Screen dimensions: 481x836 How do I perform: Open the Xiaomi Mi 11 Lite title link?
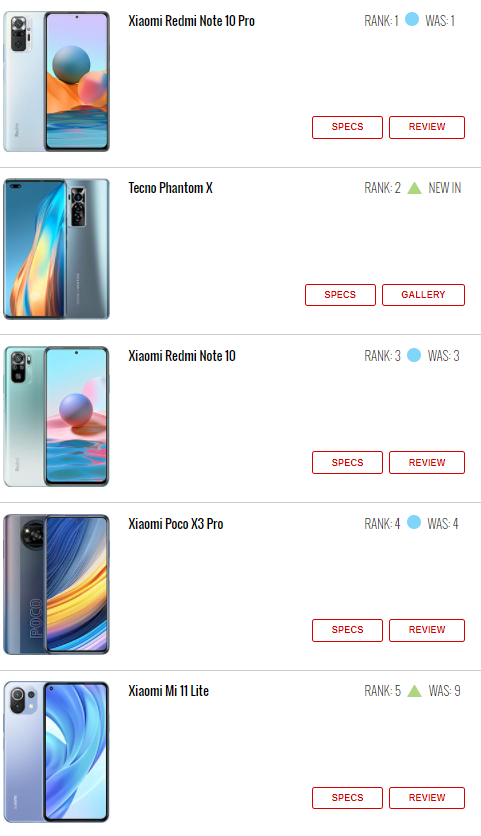pyautogui.click(x=169, y=691)
